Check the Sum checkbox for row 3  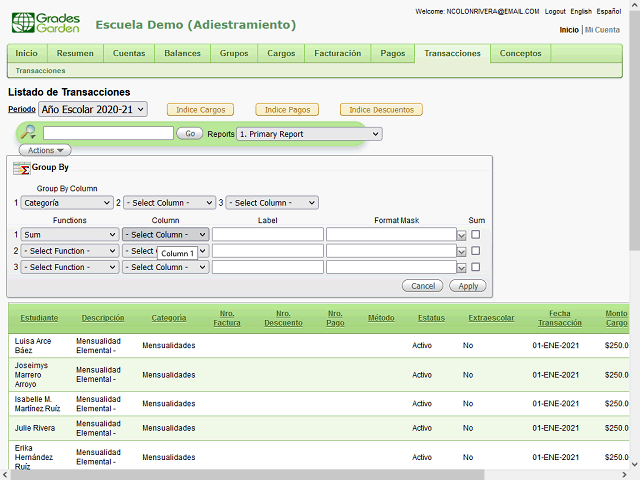476,267
